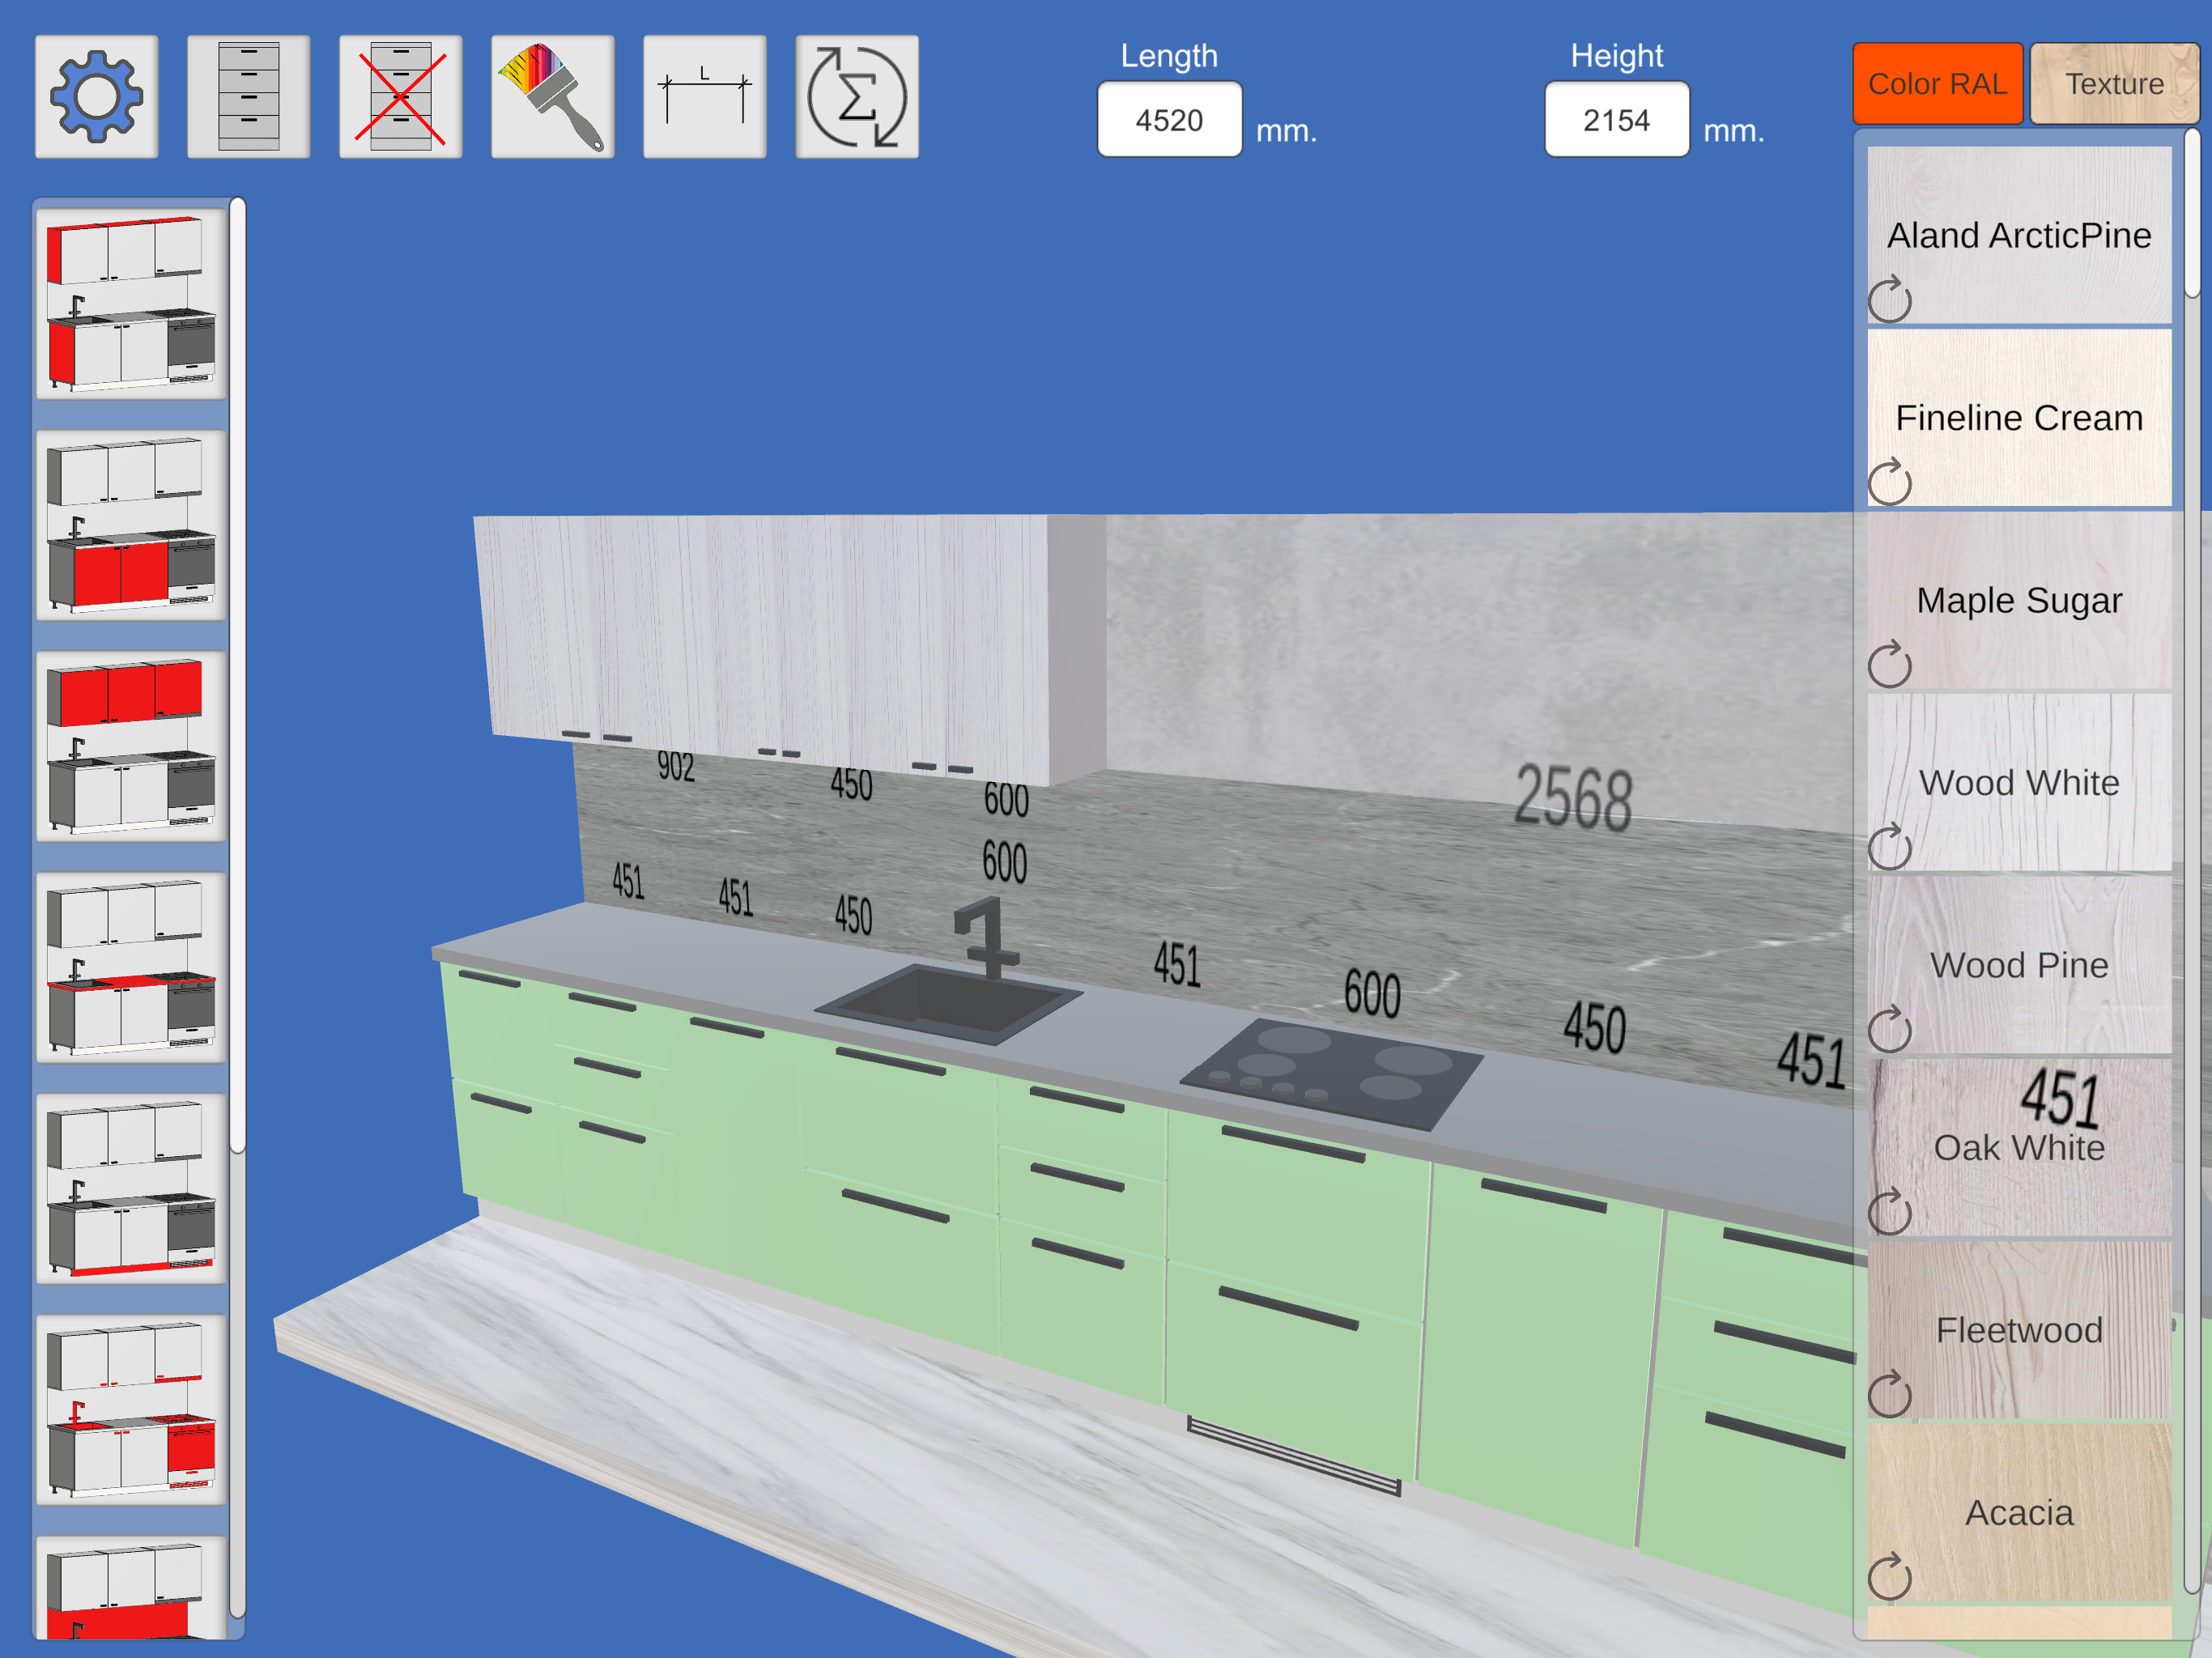Select thumbnail with red handles and appliances
The height and width of the screenshot is (1658, 2212).
tap(131, 1409)
